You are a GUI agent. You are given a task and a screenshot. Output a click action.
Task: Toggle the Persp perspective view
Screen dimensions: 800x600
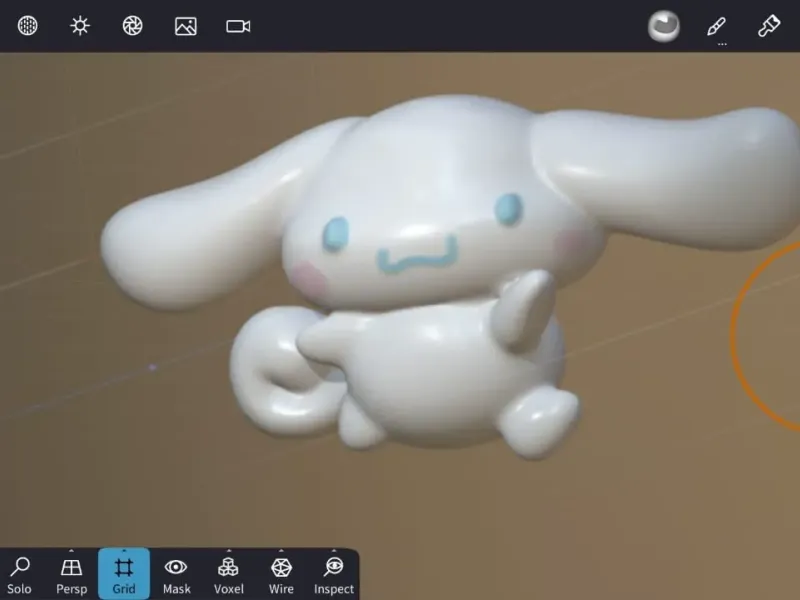(71, 575)
